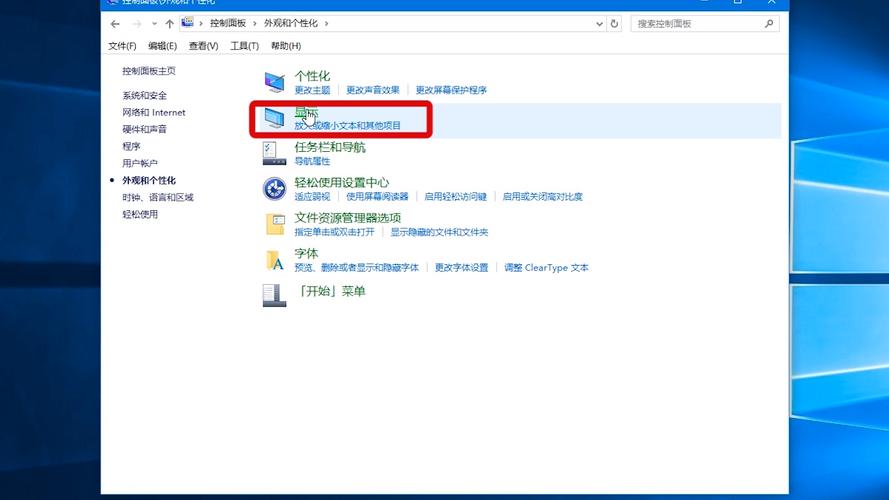The image size is (889, 500).
Task: Click the 轻松使用设置中心 icon
Action: [x=274, y=188]
